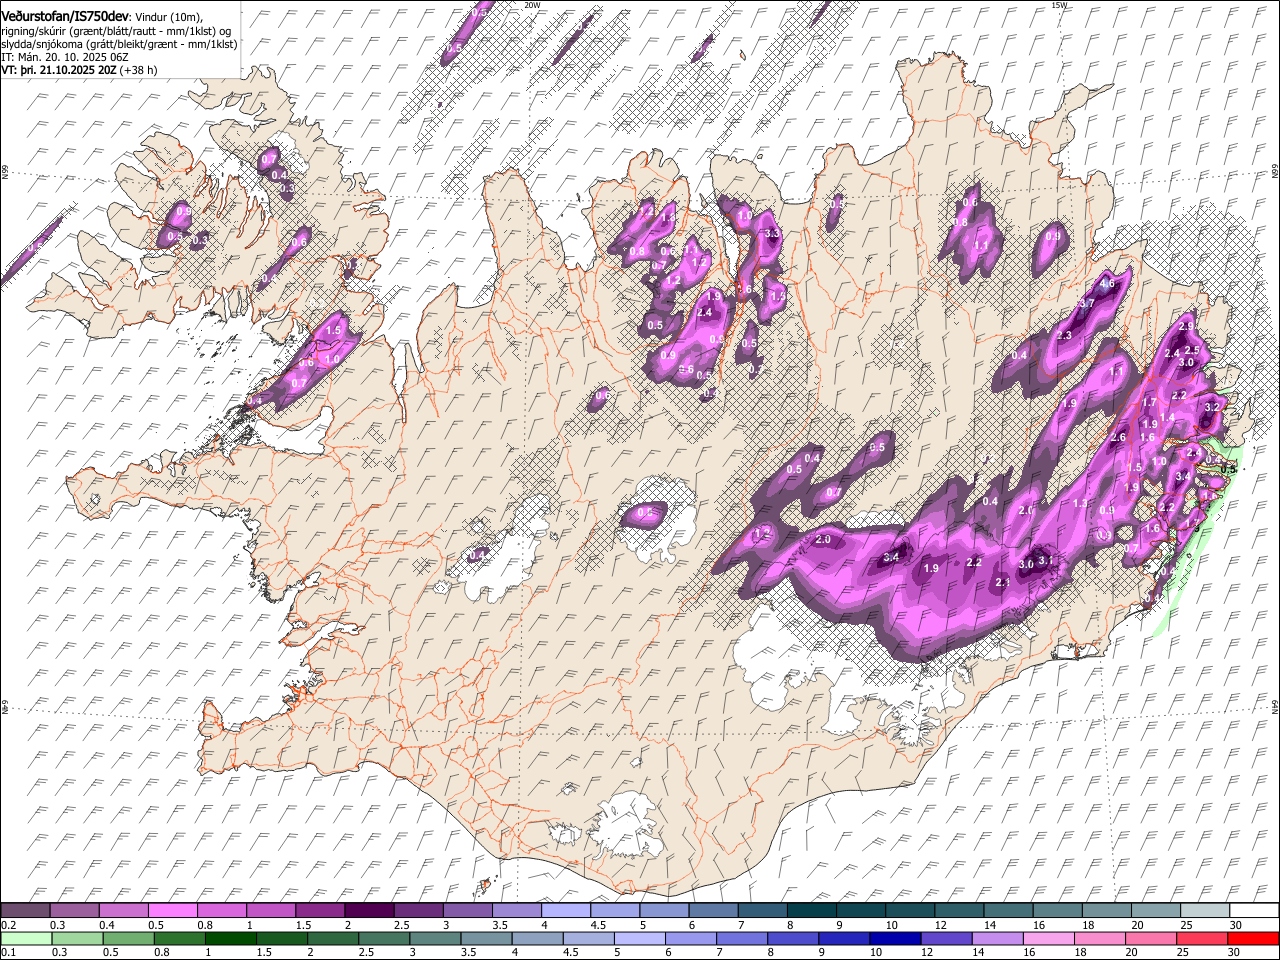The height and width of the screenshot is (960, 1280).
Task: Click the '4.6' precipitation value on the map
Action: (x=1106, y=283)
